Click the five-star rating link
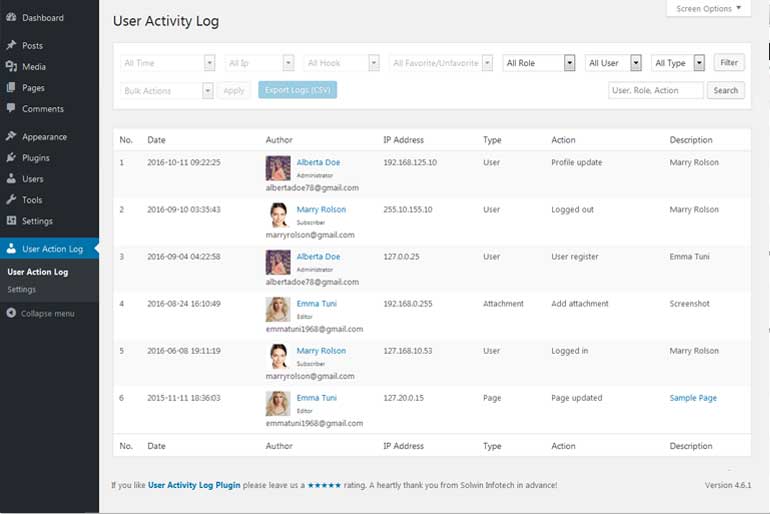Screen dimensions: 770x514 324,485
